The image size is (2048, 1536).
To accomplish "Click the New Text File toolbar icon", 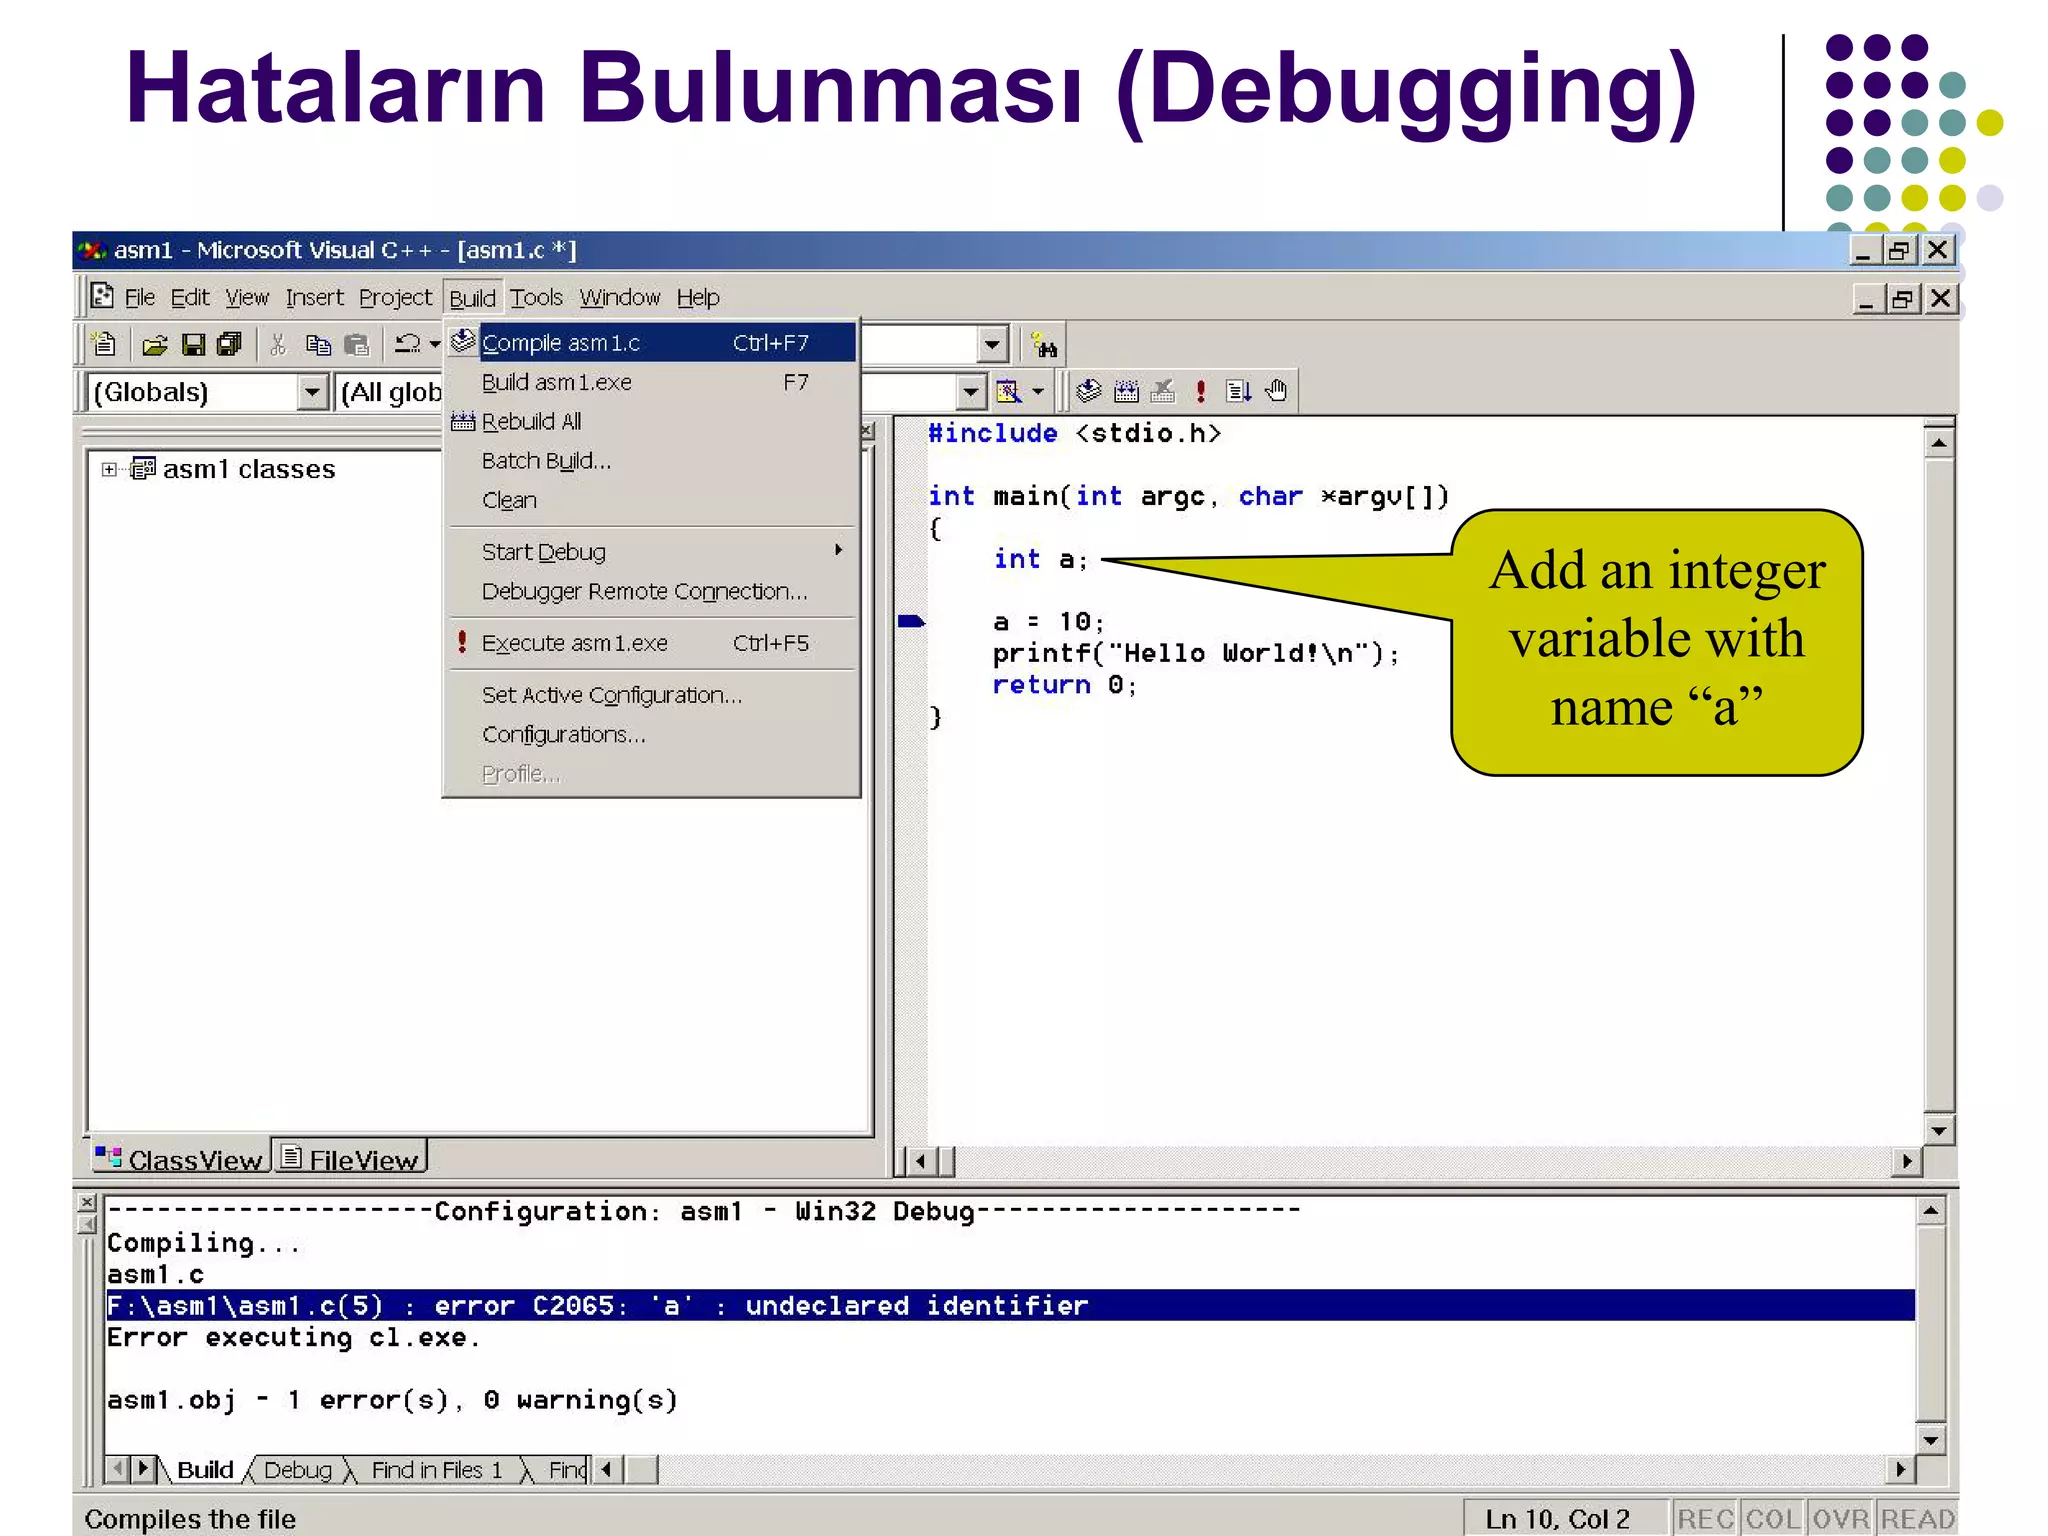I will [104, 345].
